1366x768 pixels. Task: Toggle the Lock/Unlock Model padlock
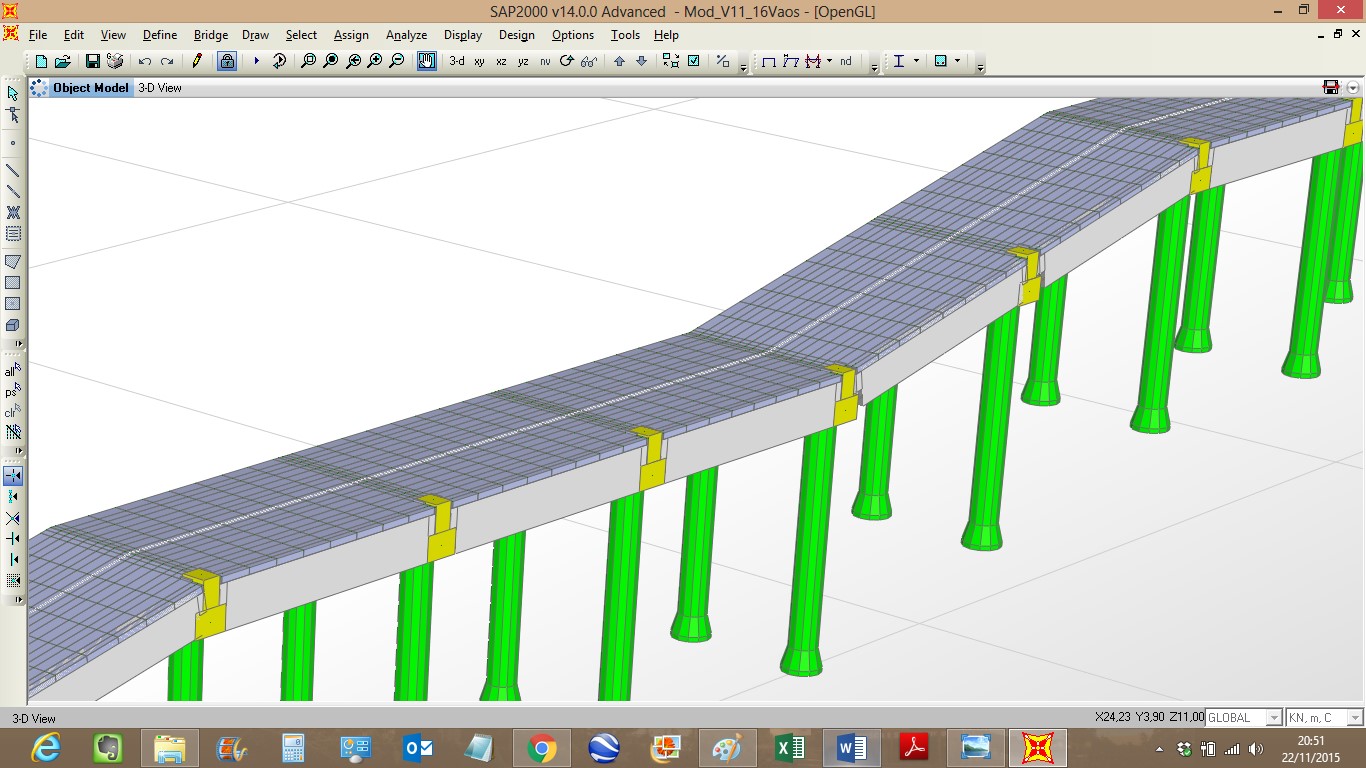[x=227, y=61]
